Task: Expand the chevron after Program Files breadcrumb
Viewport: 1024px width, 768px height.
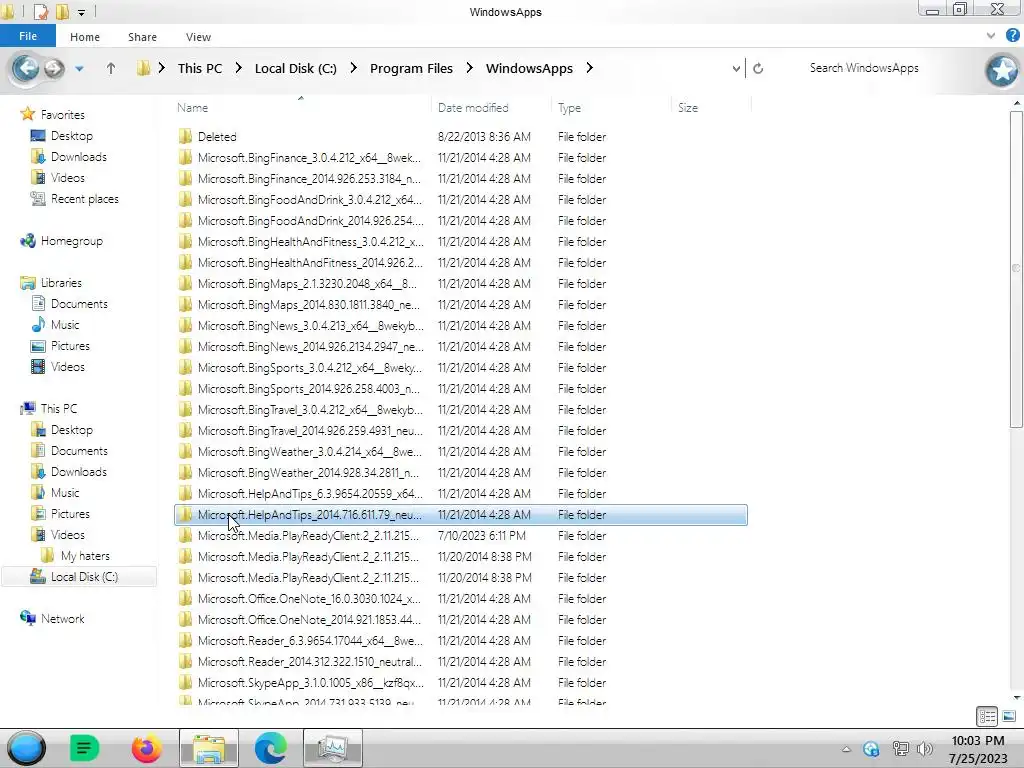Action: [470, 68]
